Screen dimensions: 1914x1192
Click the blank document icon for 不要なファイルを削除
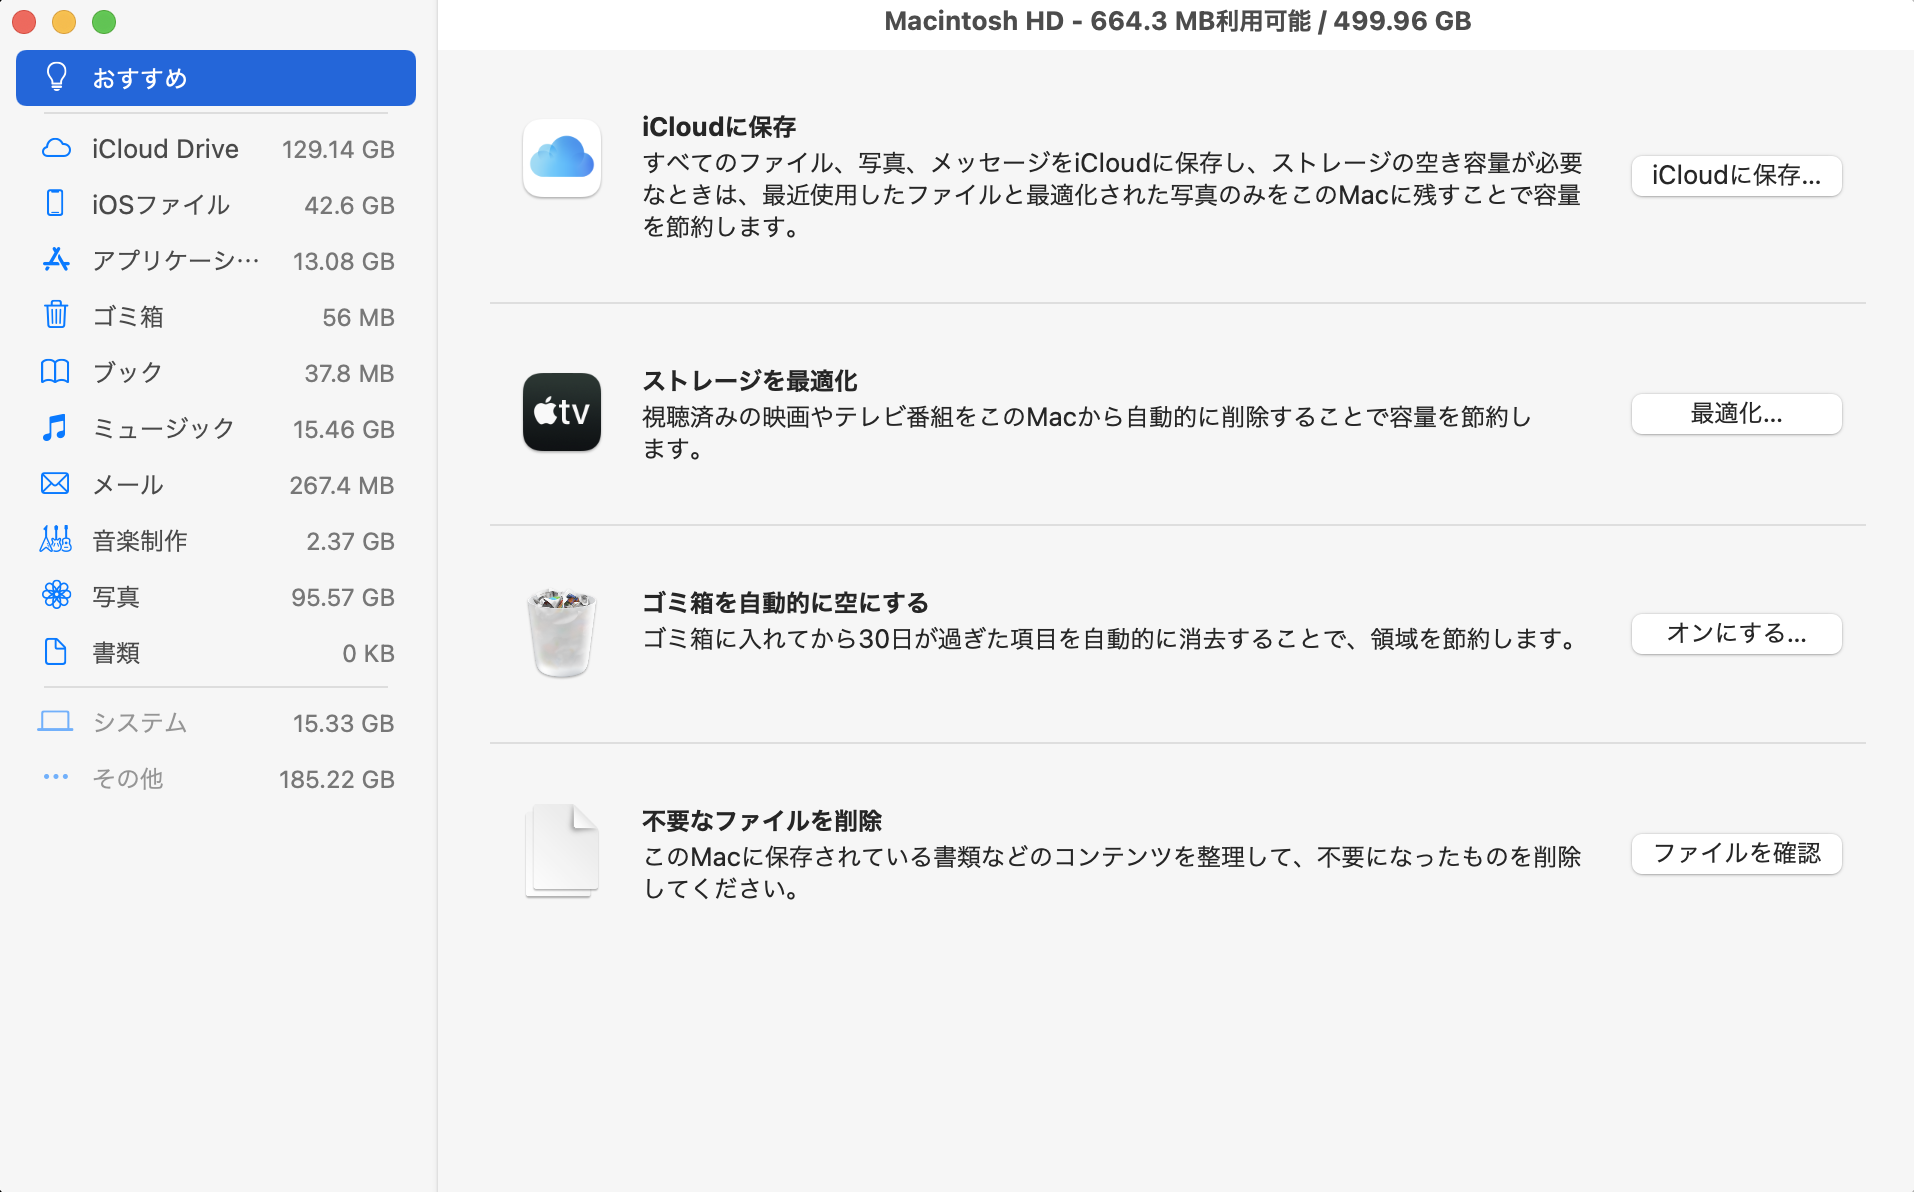tap(562, 851)
